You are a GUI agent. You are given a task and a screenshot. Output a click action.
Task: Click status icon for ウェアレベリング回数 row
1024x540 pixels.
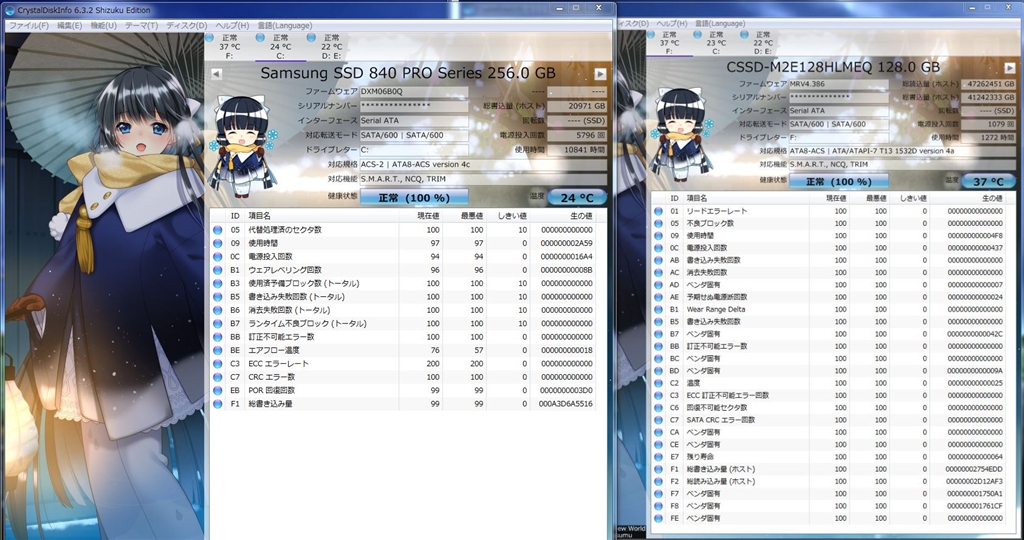(217, 270)
